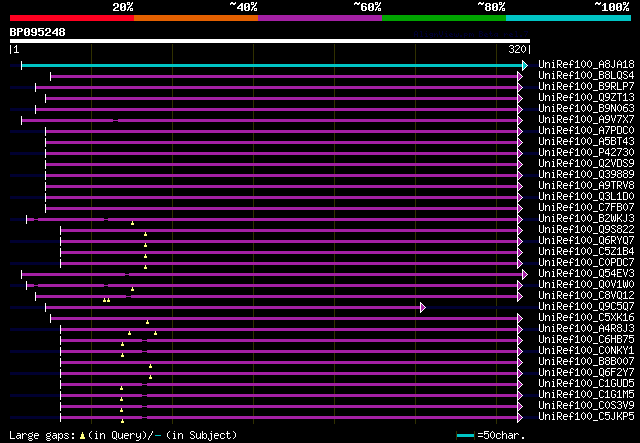Viewport: 640px width, 443px height.
Task: Click the arrowhead ending the cyan A8JA18 bar
Action: [524, 65]
